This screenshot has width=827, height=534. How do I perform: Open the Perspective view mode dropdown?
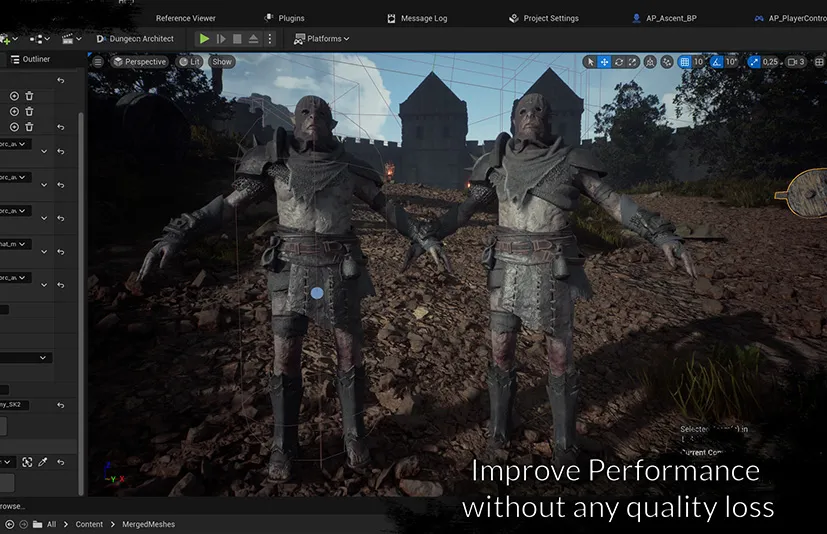click(139, 62)
